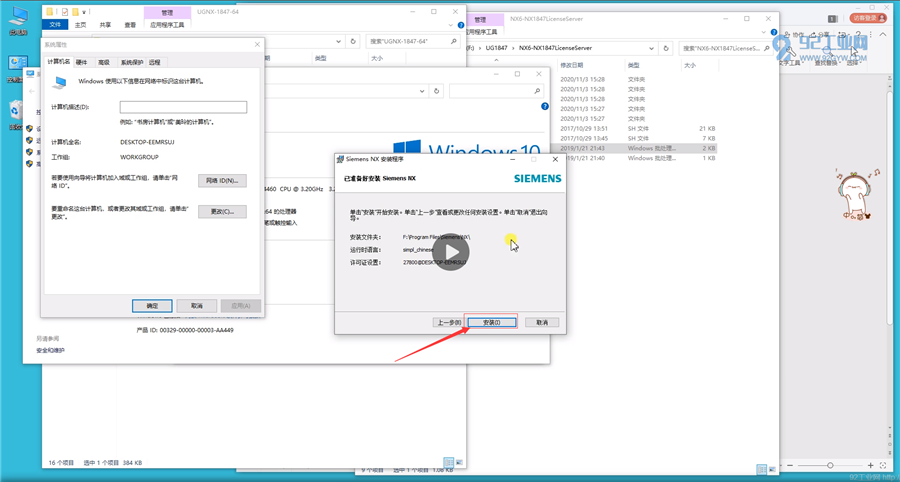Switch to 硬件 tab in System Properties

point(82,62)
